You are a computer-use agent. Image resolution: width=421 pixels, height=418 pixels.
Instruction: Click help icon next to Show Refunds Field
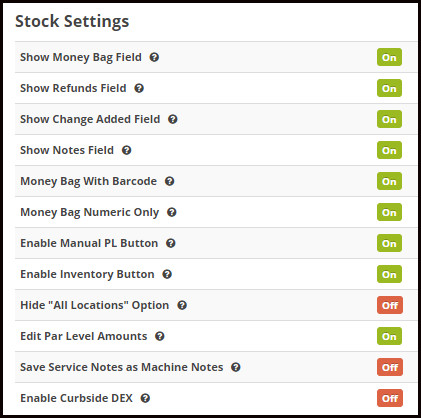139,88
